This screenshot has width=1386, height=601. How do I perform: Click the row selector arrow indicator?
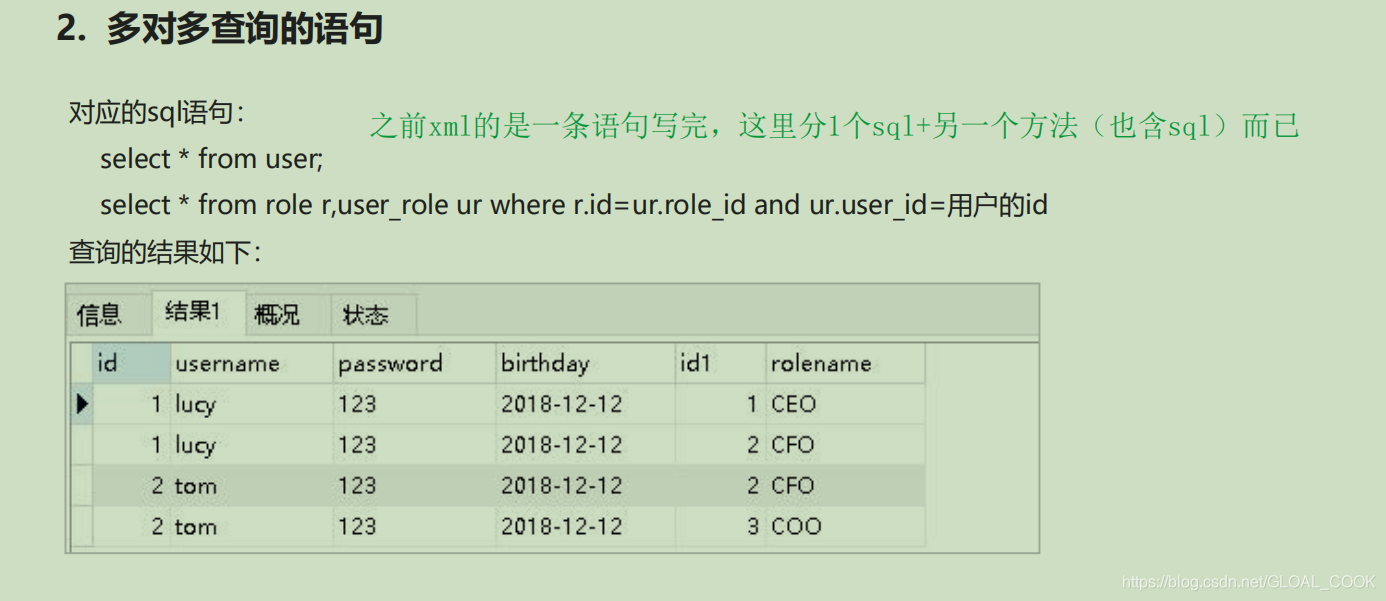[x=83, y=404]
